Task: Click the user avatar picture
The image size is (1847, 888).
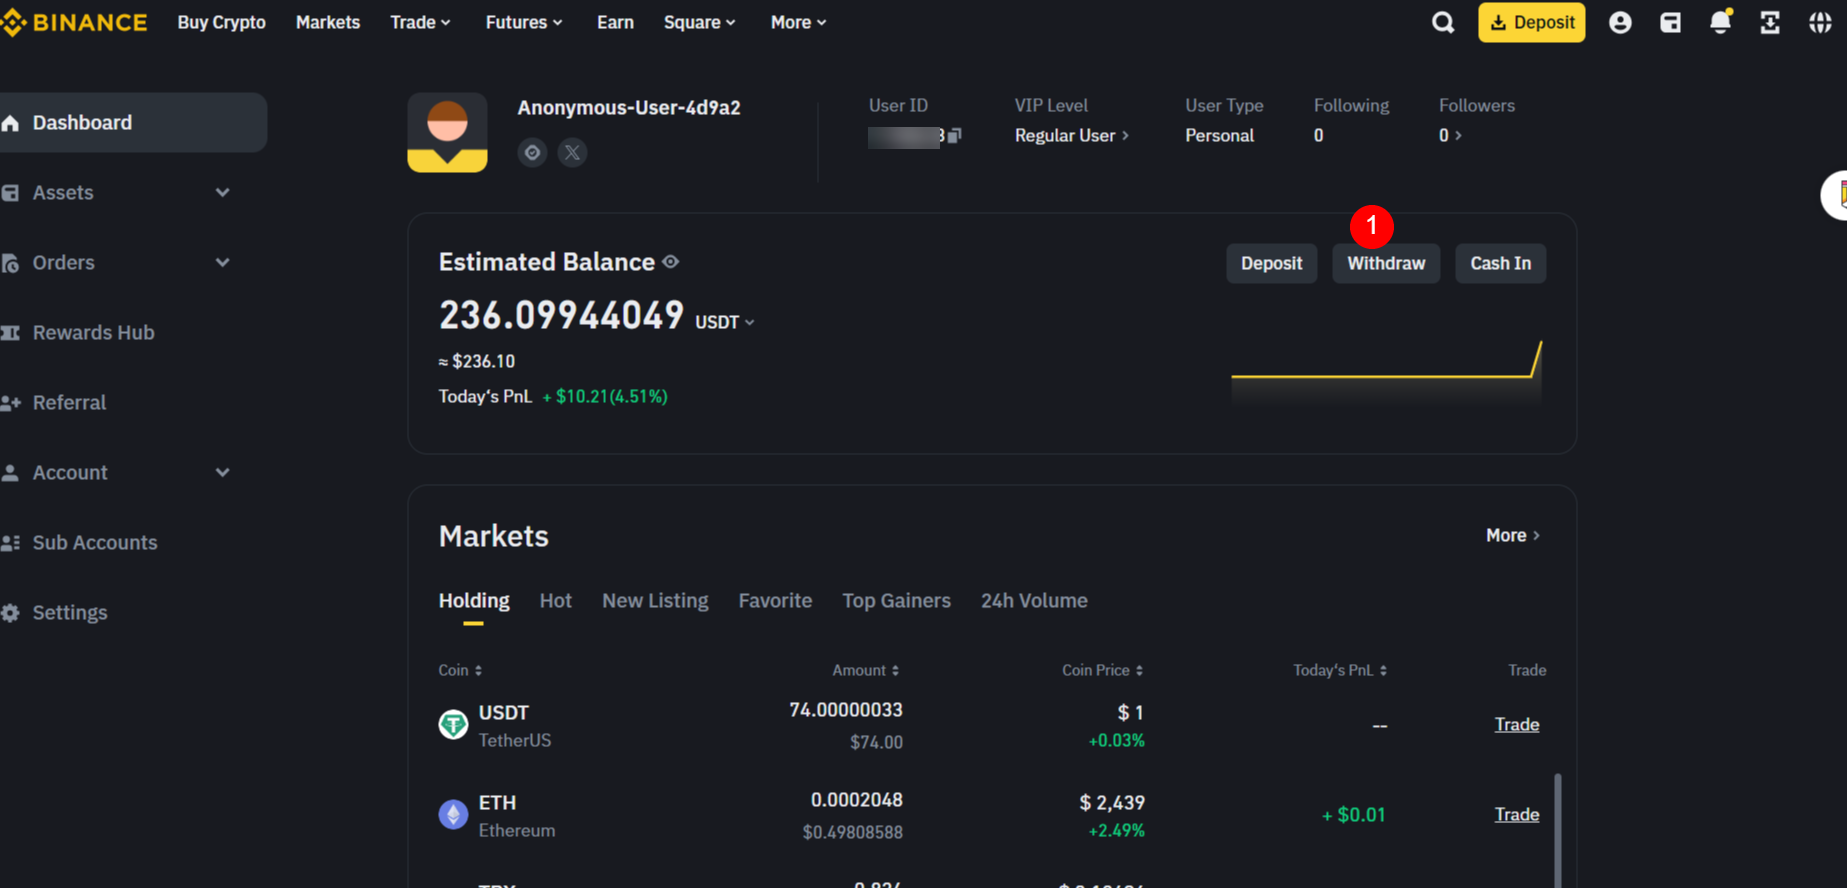Action: click(x=447, y=133)
